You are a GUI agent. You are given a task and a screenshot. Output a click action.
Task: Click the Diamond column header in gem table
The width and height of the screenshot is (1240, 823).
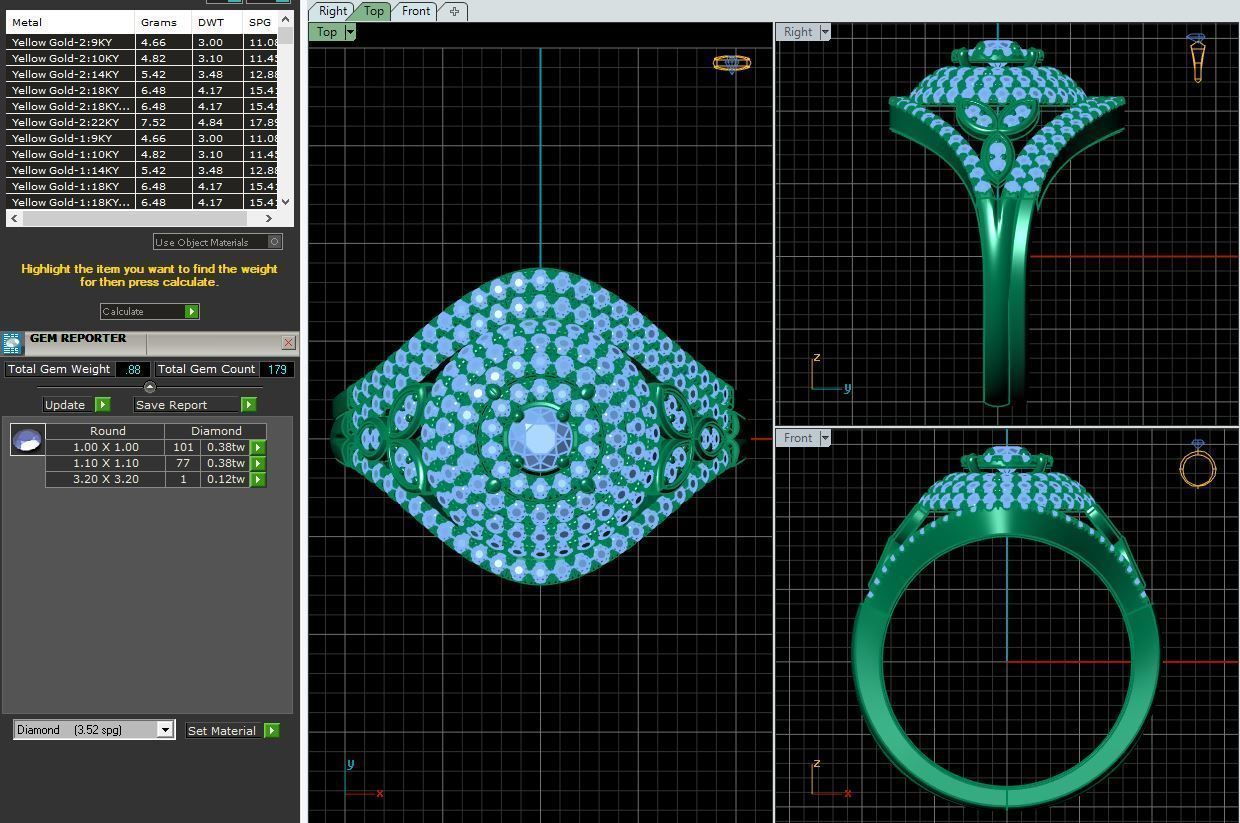click(x=217, y=431)
